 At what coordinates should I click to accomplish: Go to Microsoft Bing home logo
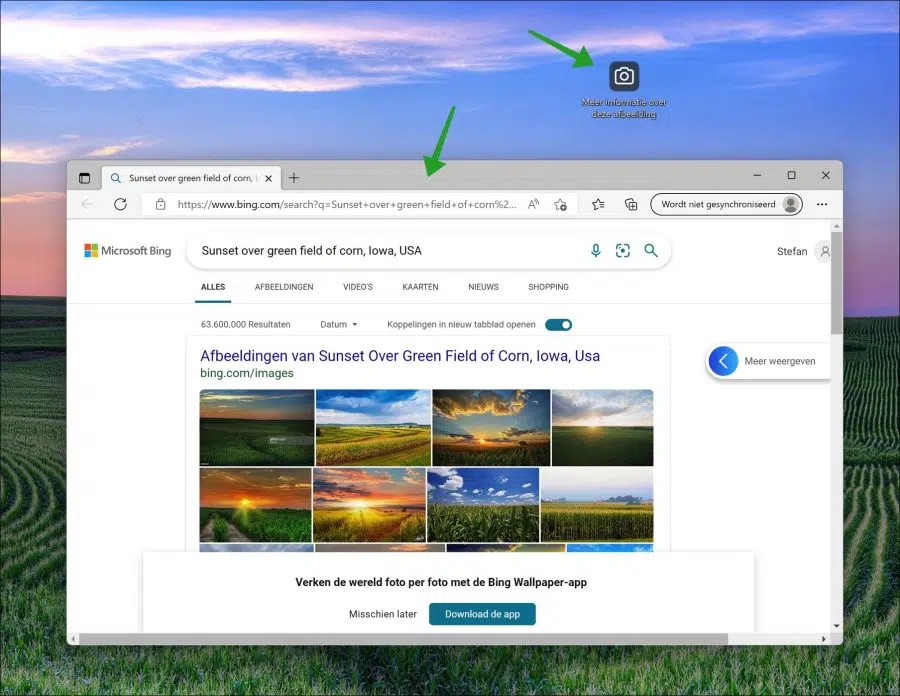(128, 251)
